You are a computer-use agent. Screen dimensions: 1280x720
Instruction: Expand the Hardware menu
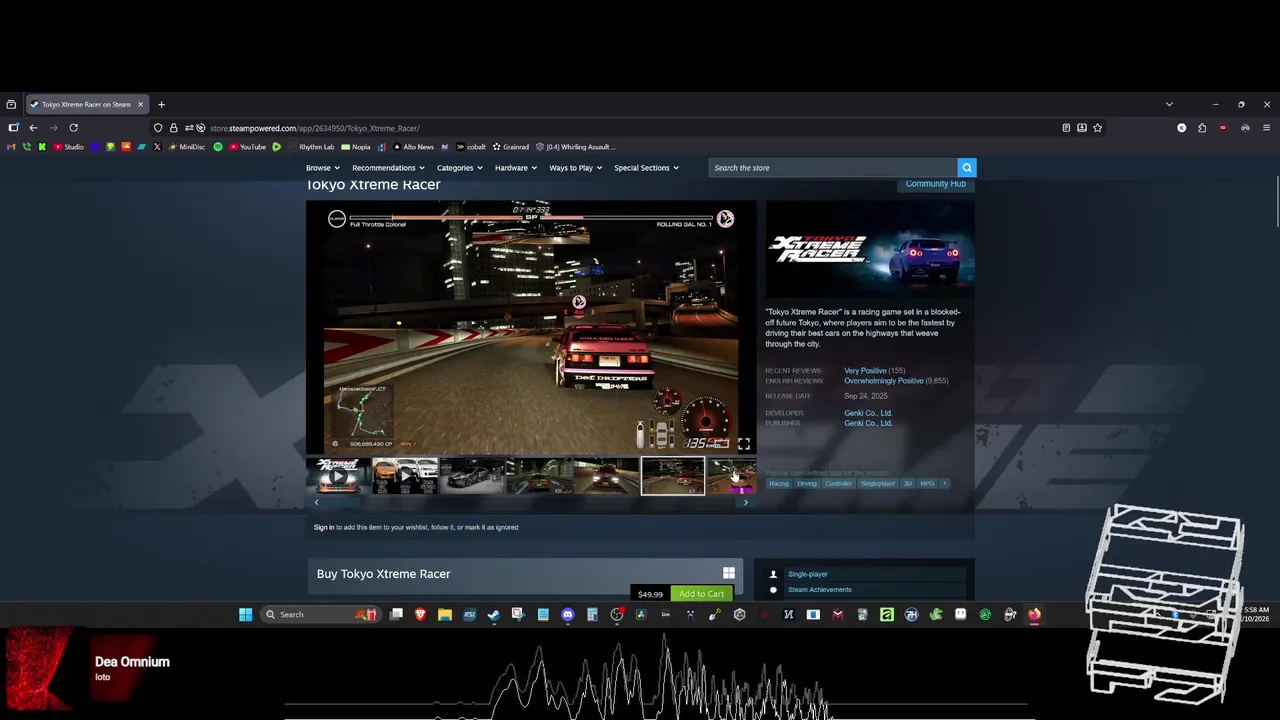click(516, 168)
